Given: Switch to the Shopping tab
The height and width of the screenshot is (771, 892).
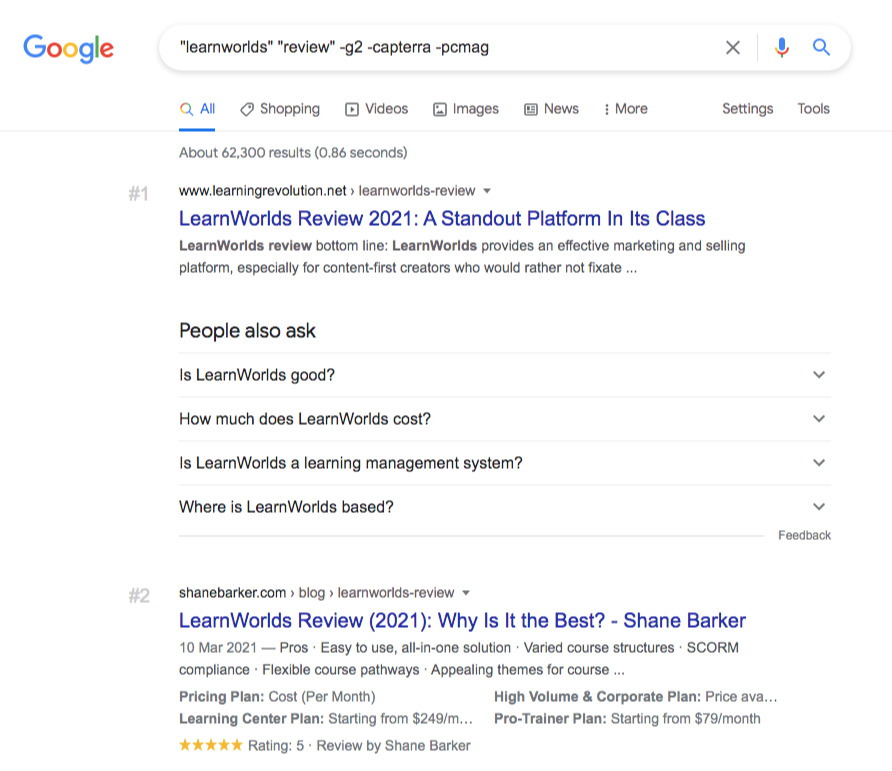Looking at the screenshot, I should click(x=280, y=109).
